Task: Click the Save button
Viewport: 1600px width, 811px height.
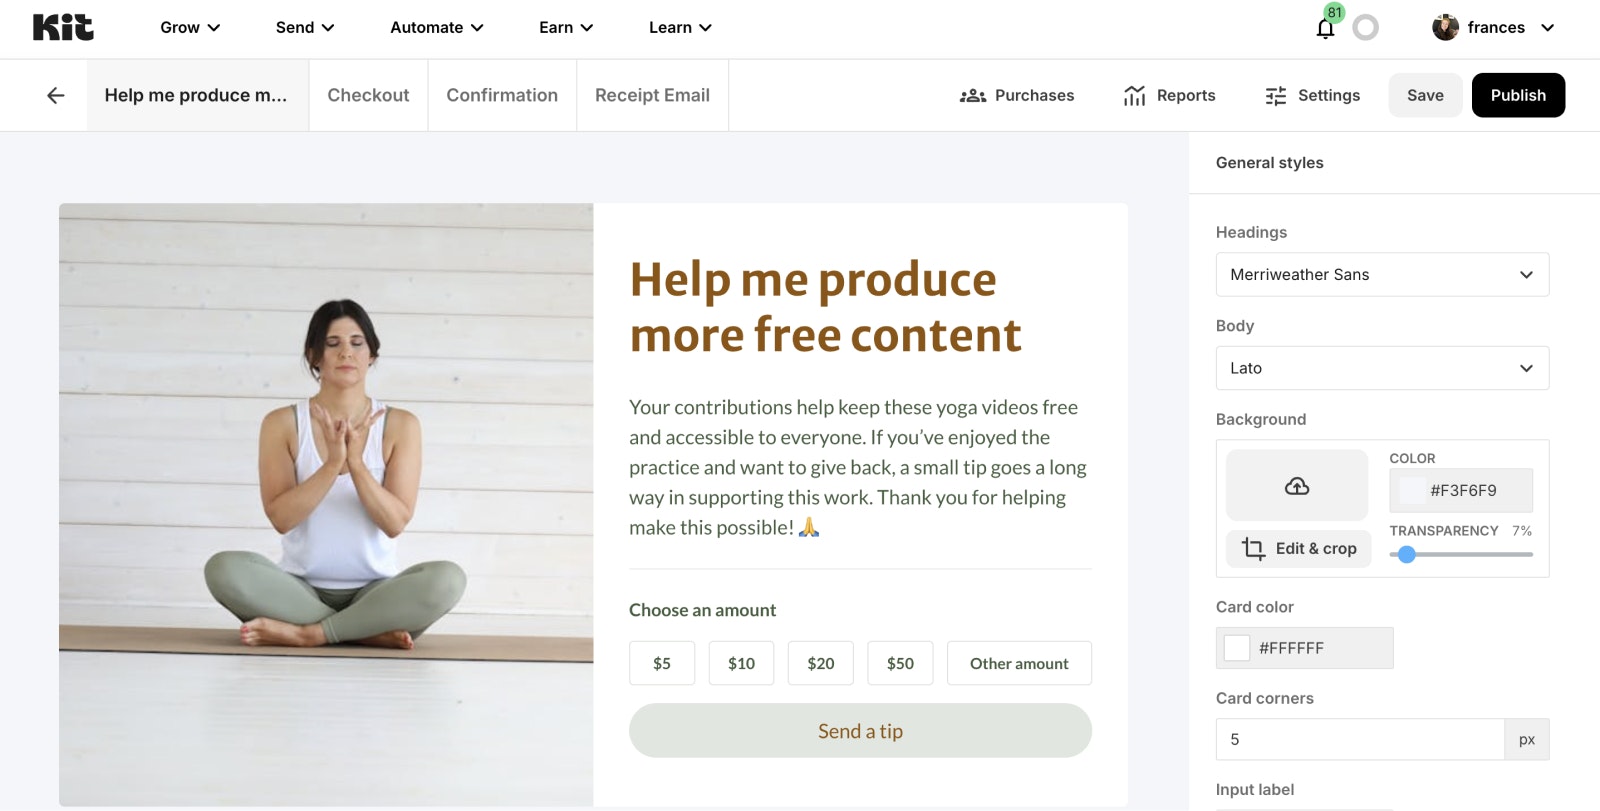Action: point(1425,95)
